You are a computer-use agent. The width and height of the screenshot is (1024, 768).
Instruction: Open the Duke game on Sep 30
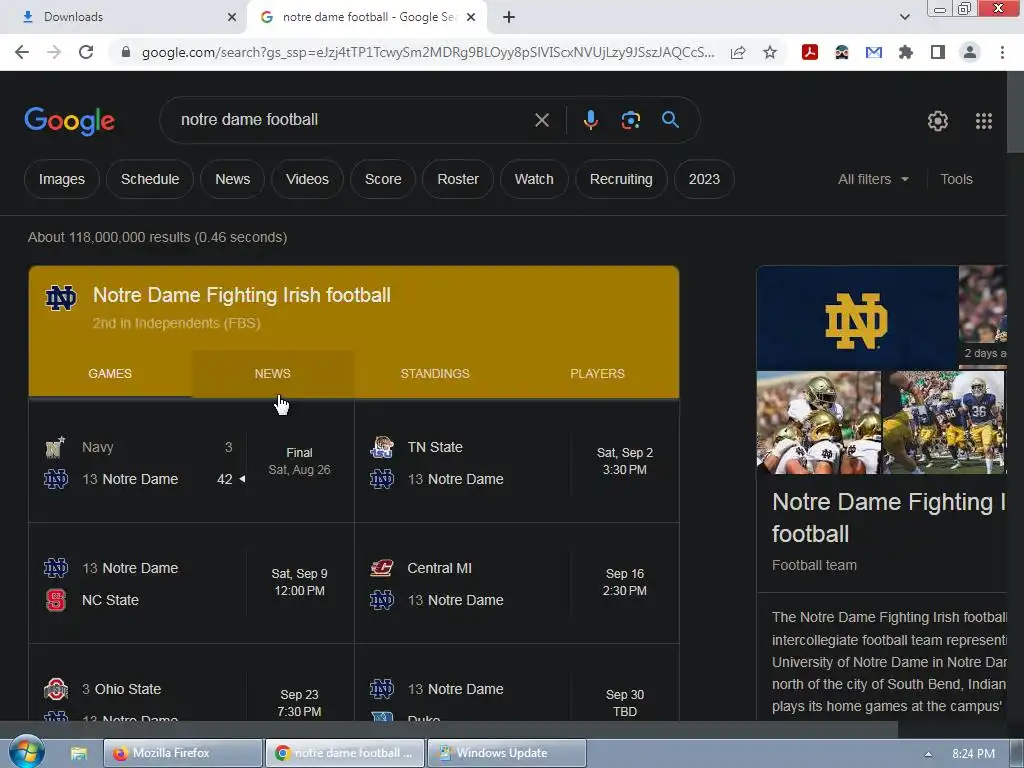point(517,682)
